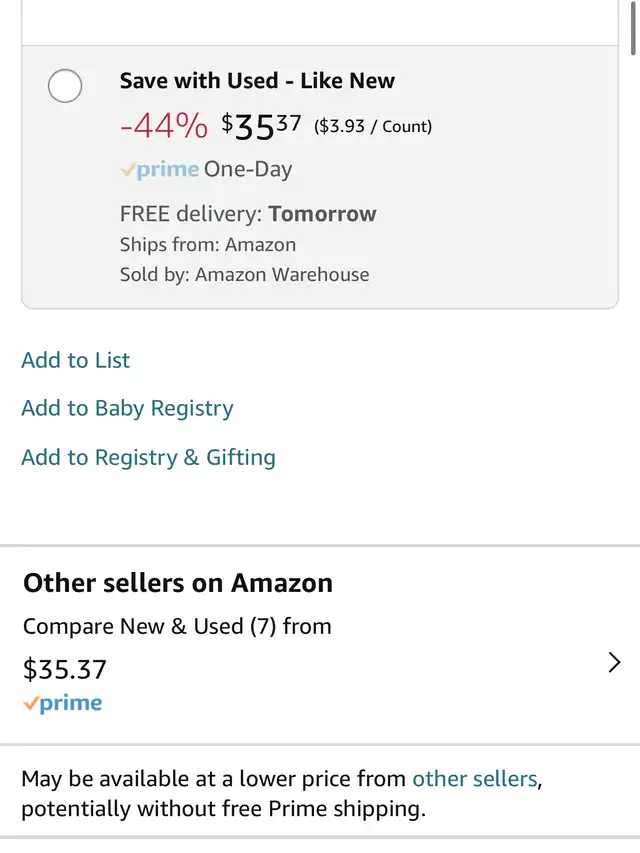Click Add to Baby Registry link
This screenshot has width=640, height=853.
coord(127,408)
